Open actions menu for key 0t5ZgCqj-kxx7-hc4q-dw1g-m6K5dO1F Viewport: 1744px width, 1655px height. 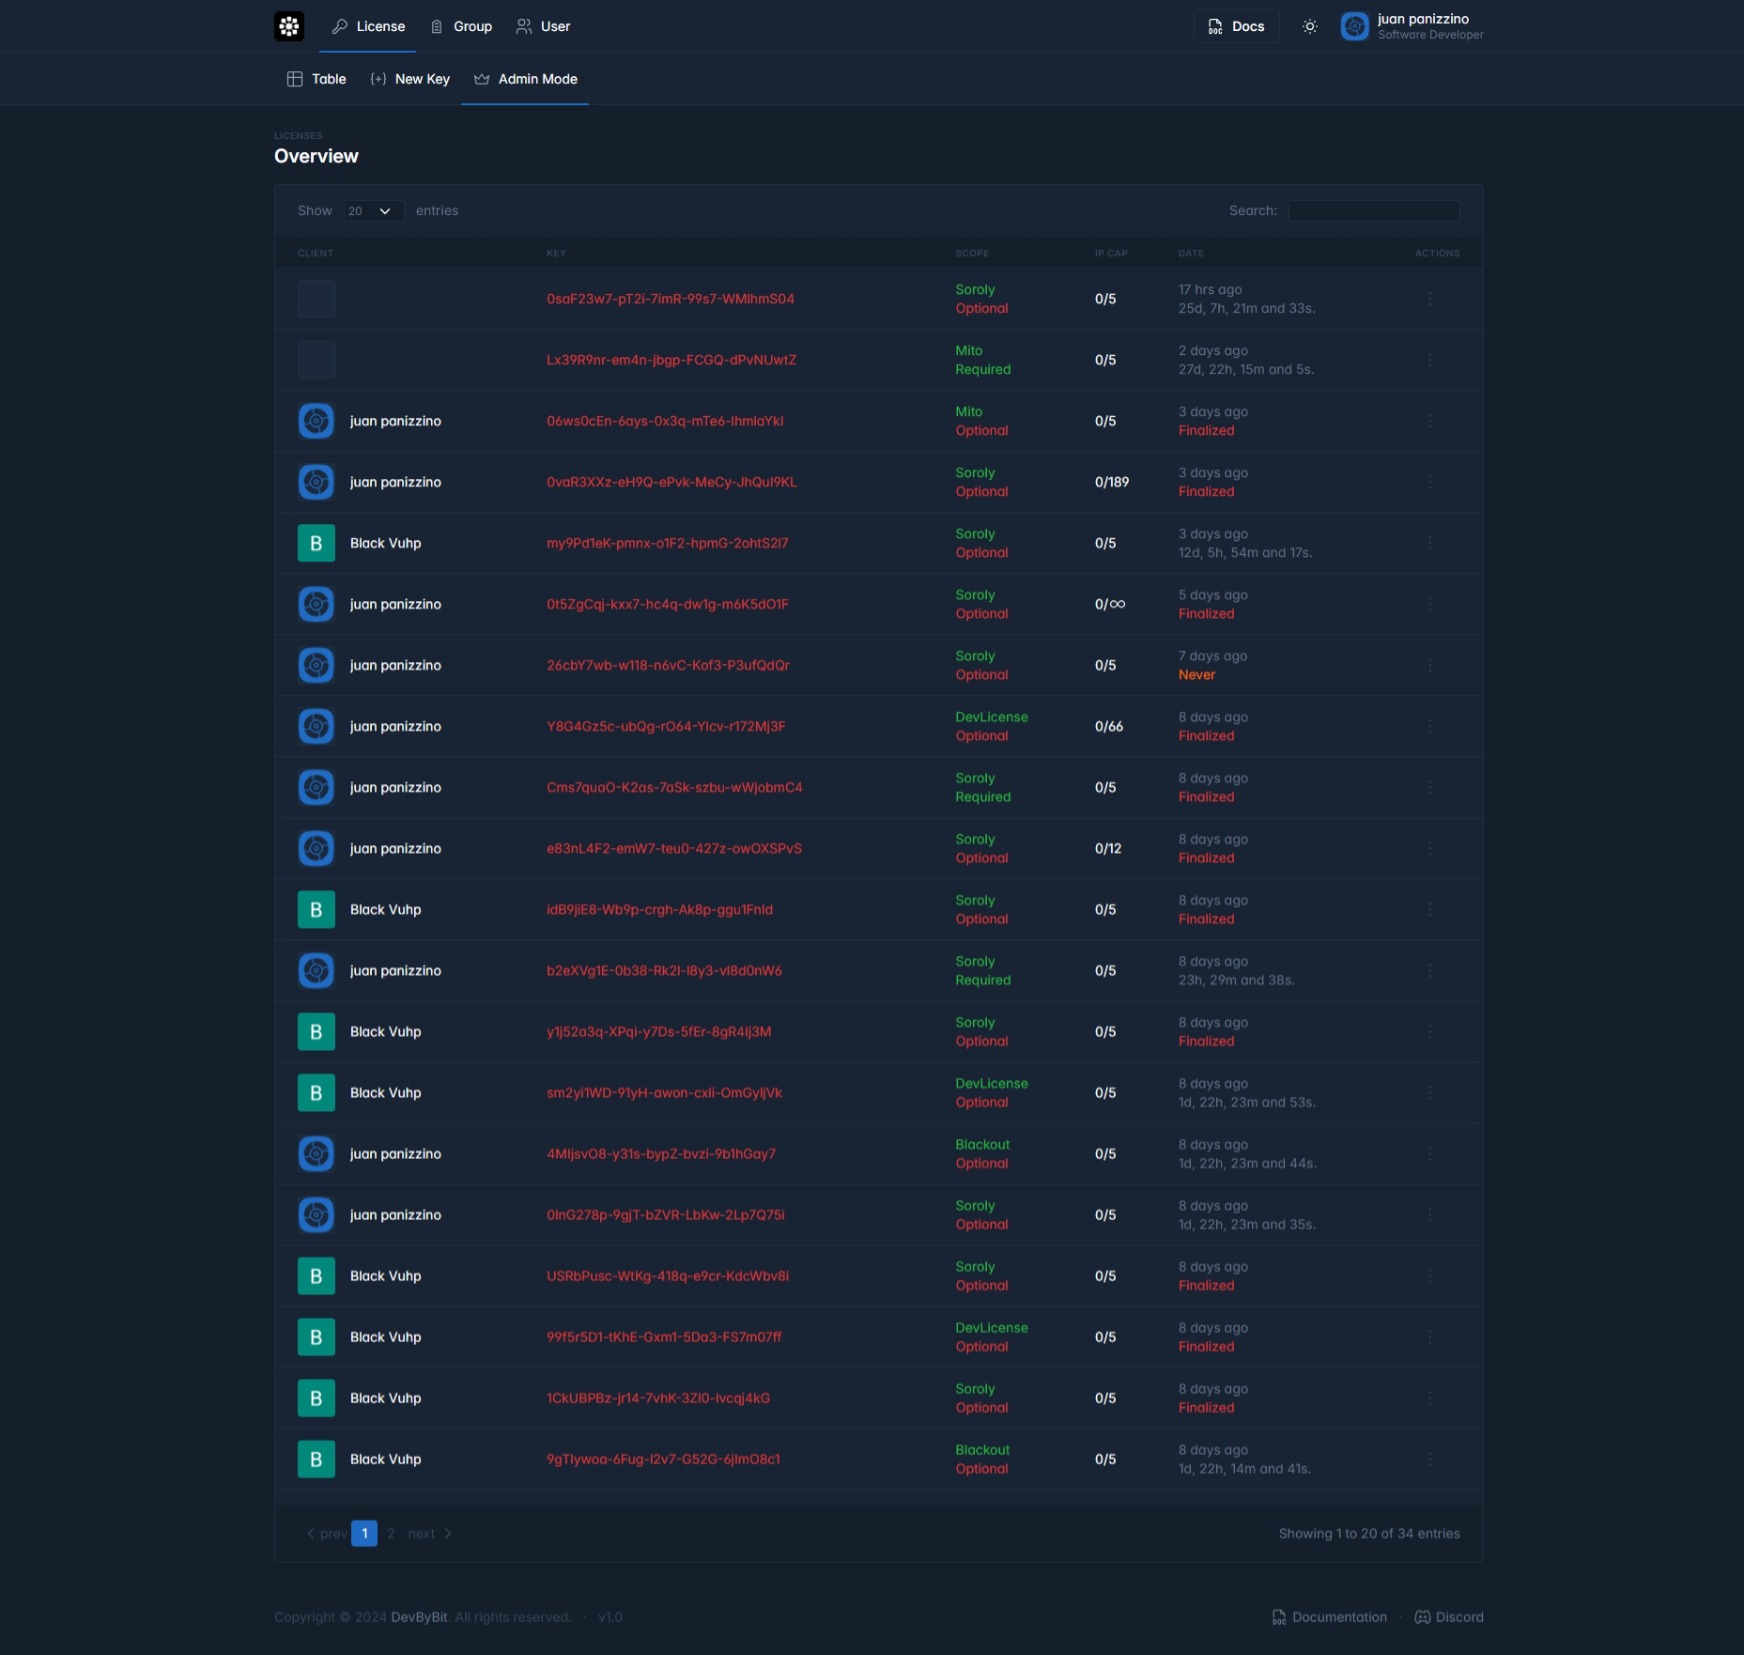coord(1429,604)
